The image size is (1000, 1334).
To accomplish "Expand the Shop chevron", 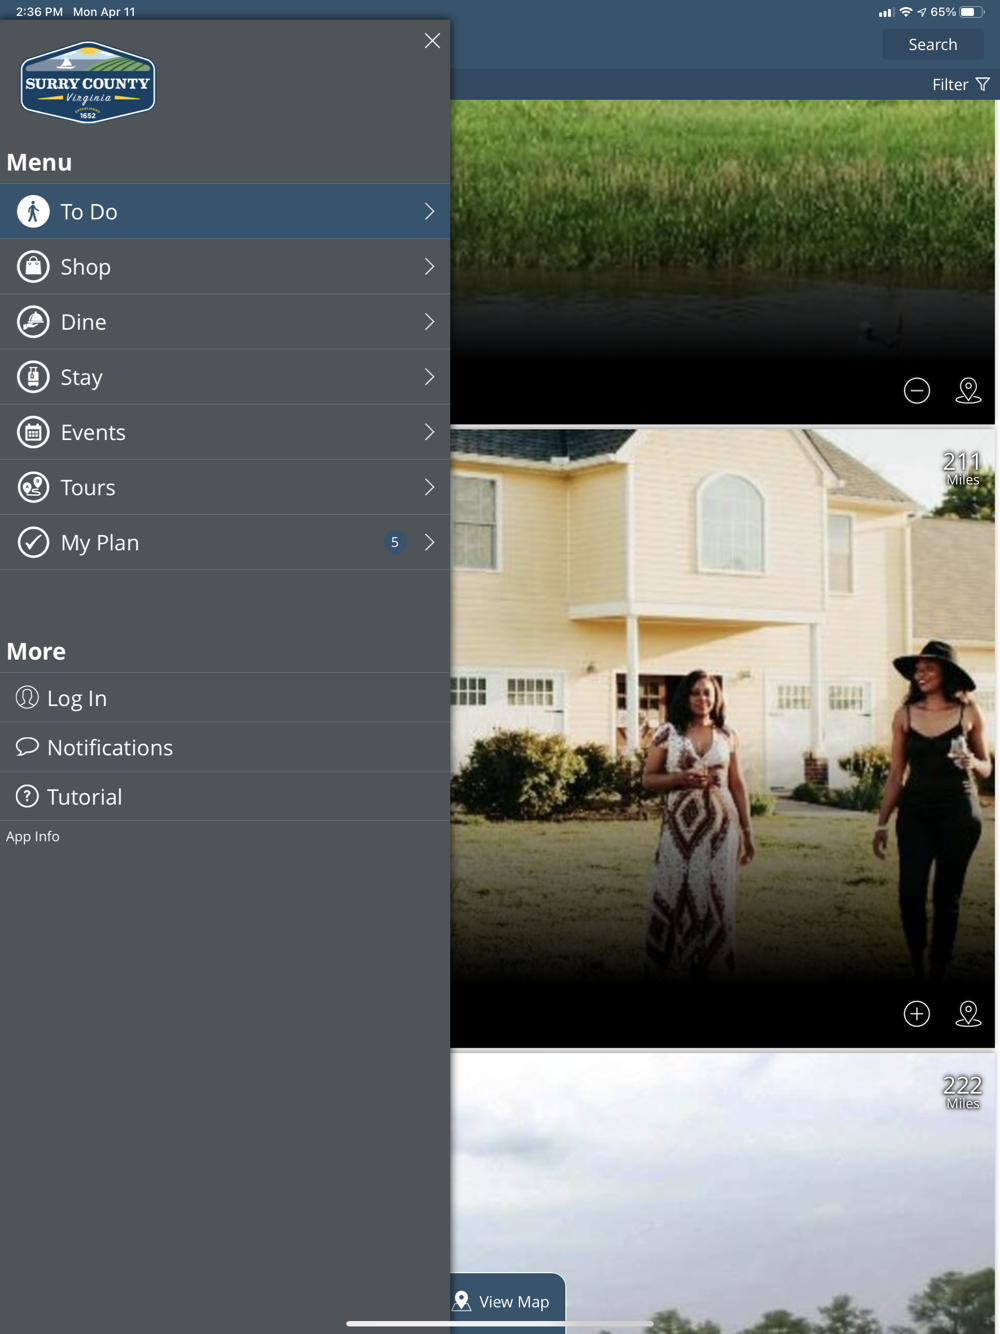I will (429, 266).
